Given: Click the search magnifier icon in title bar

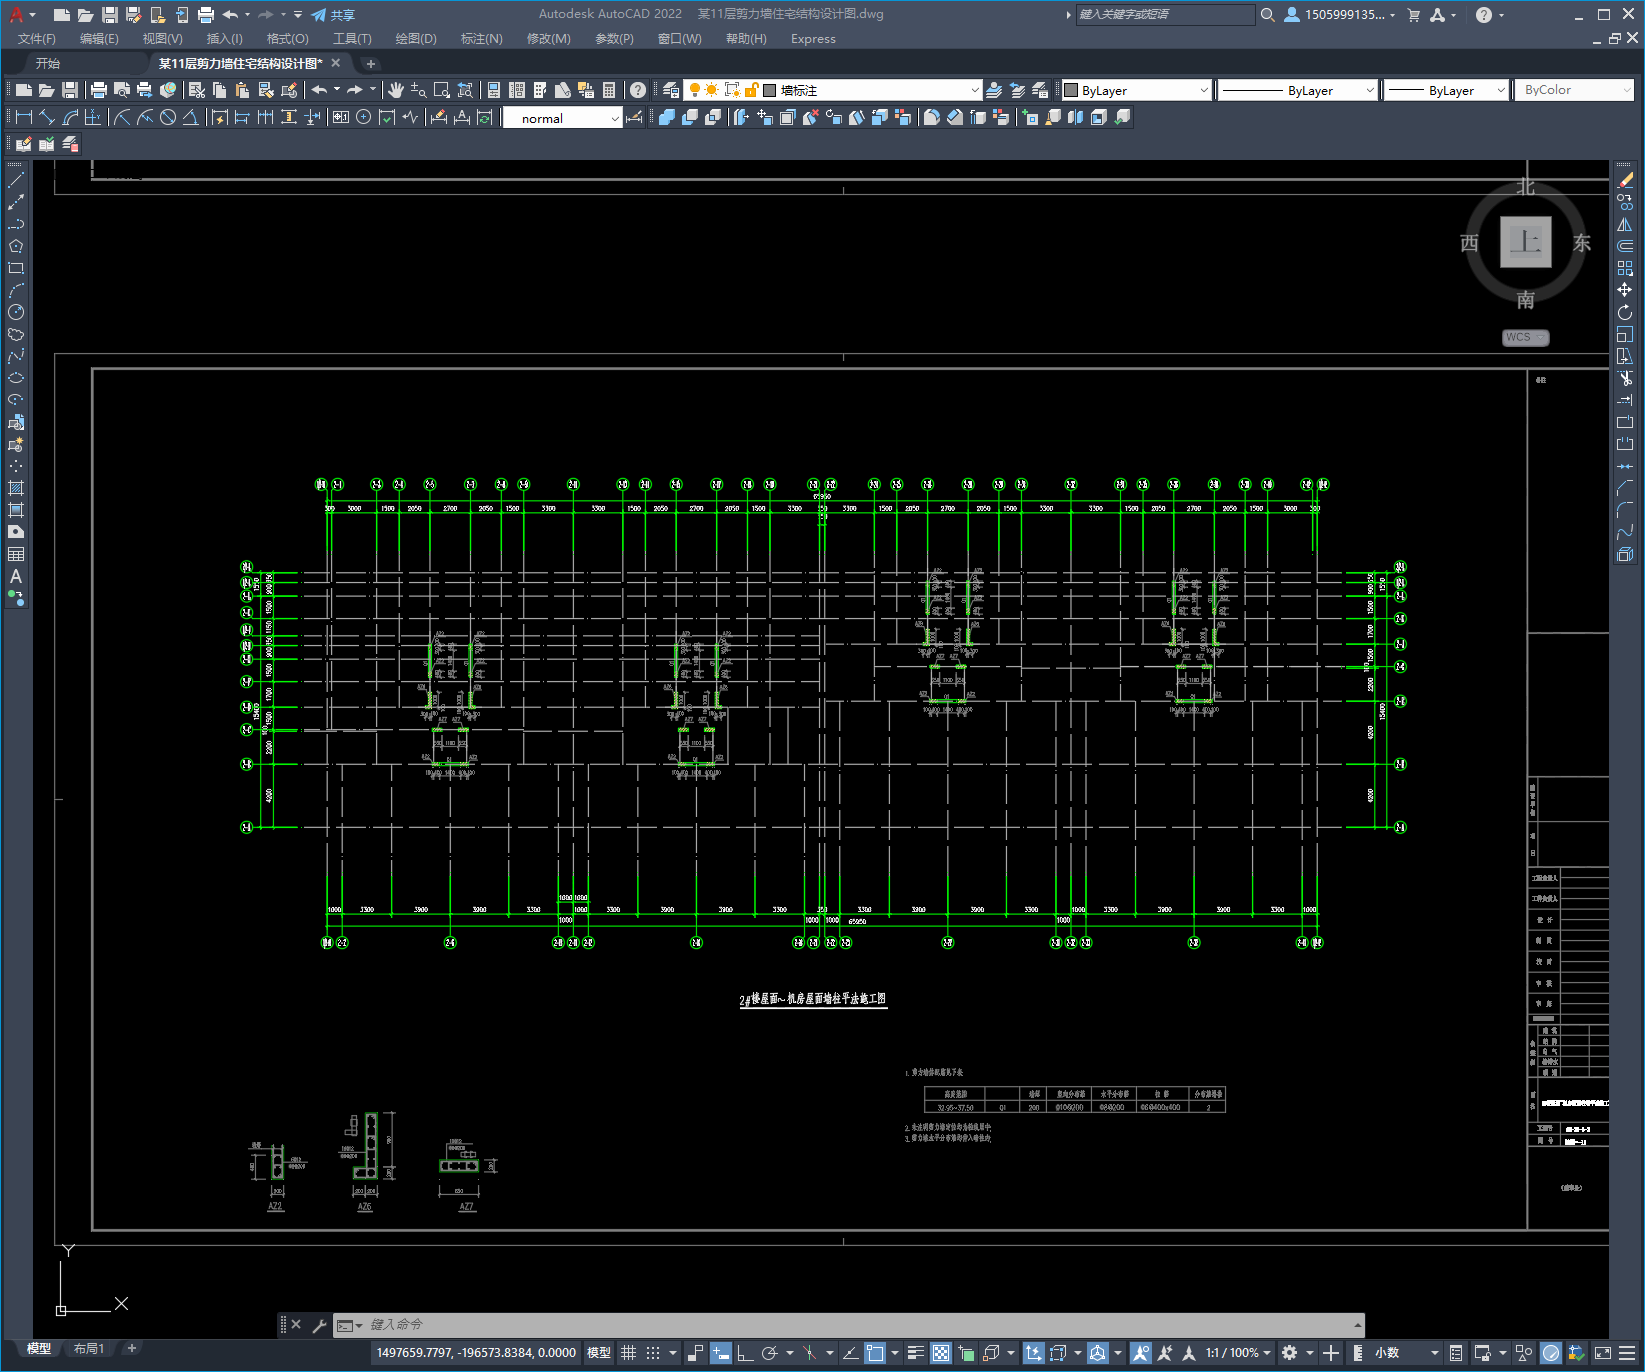Looking at the screenshot, I should [x=1268, y=15].
